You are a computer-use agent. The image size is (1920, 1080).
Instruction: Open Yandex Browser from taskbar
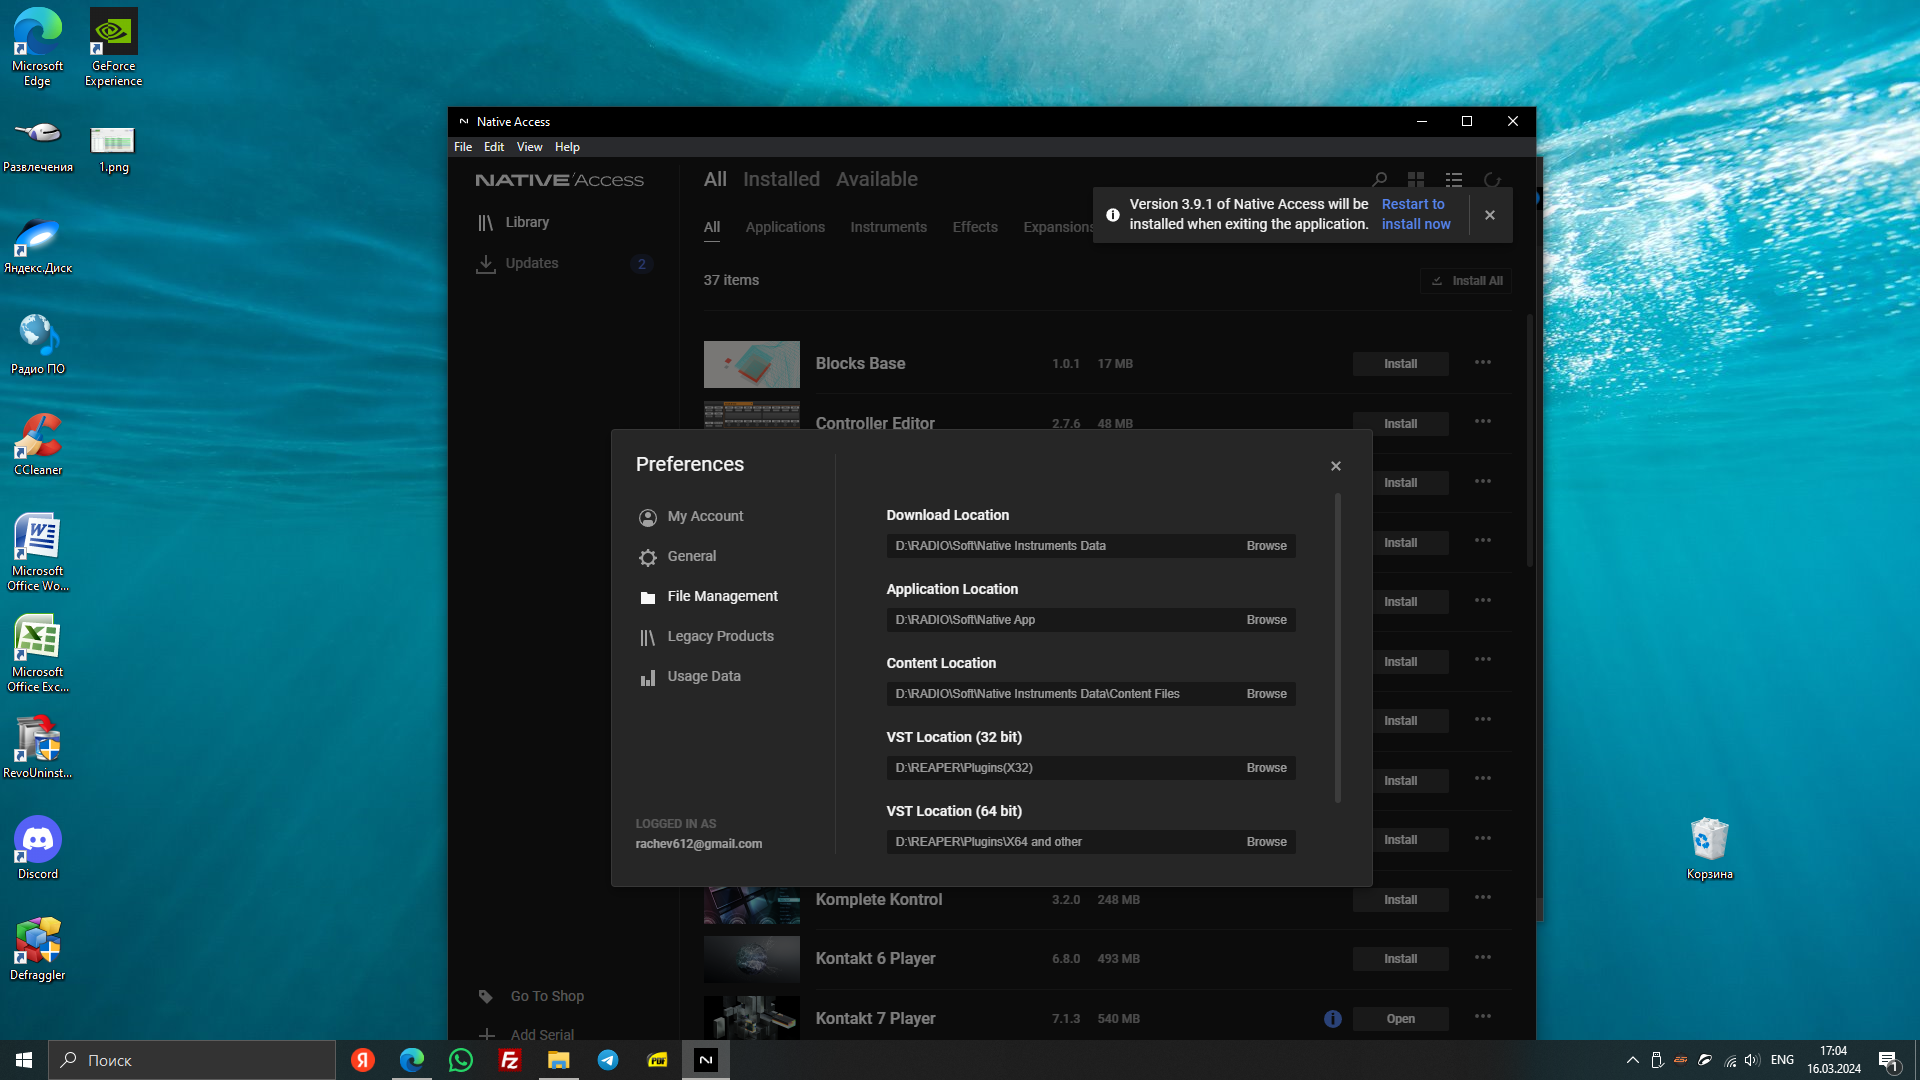[x=363, y=1060]
